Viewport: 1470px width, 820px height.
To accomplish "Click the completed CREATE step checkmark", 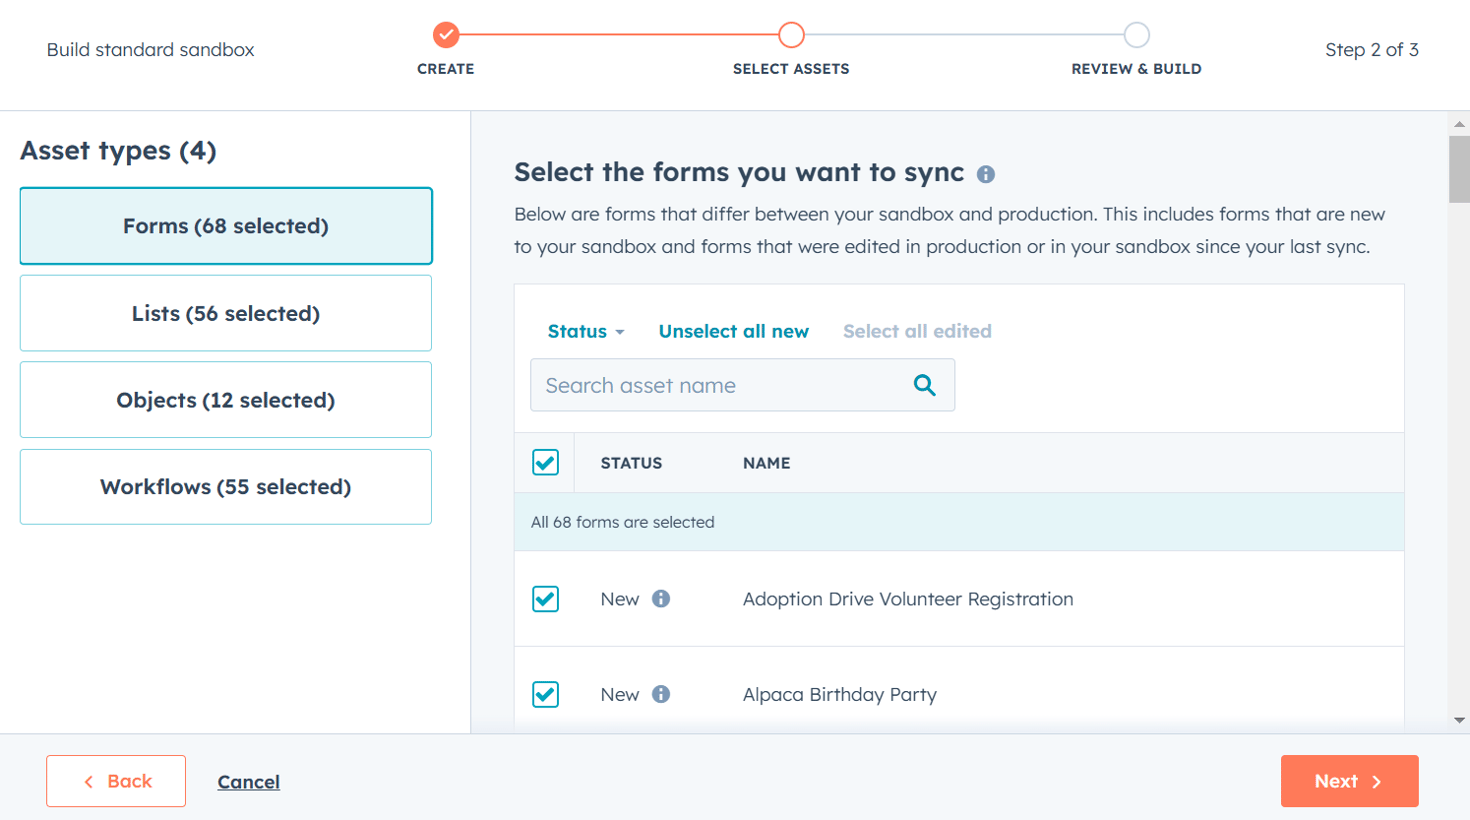I will [445, 33].
